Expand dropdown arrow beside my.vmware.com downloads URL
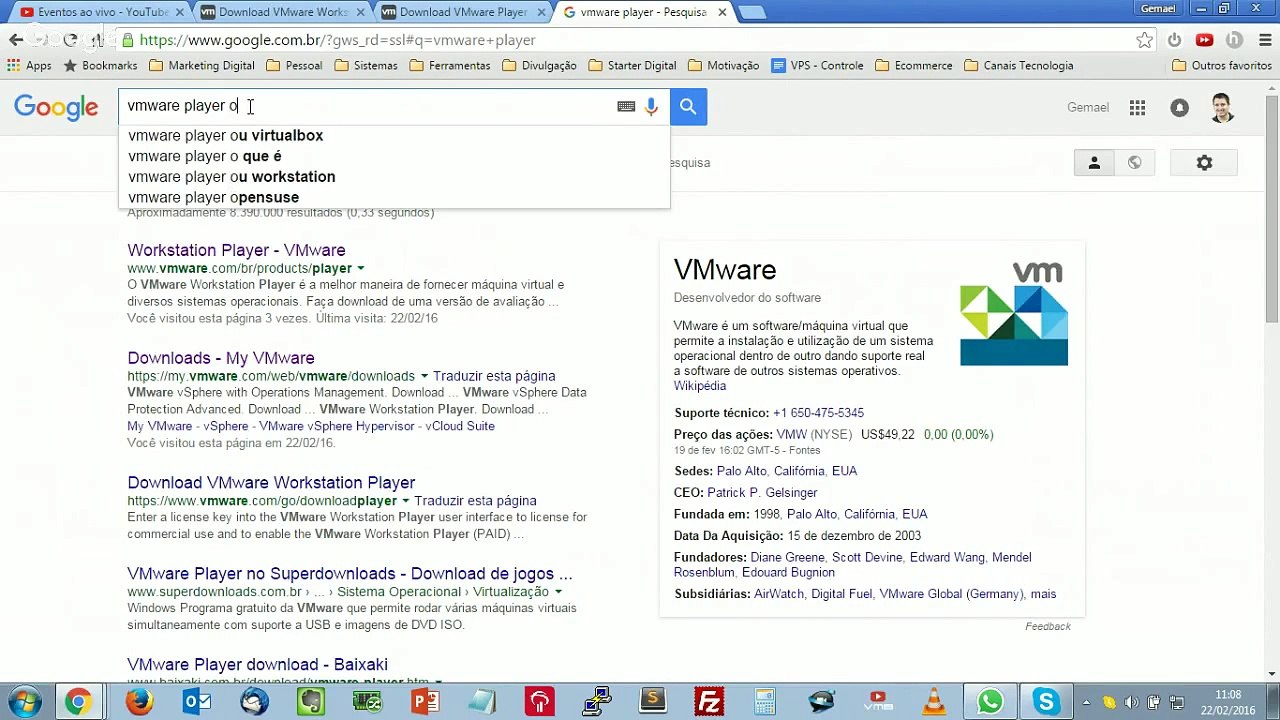Image resolution: width=1280 pixels, height=720 pixels. coord(424,377)
